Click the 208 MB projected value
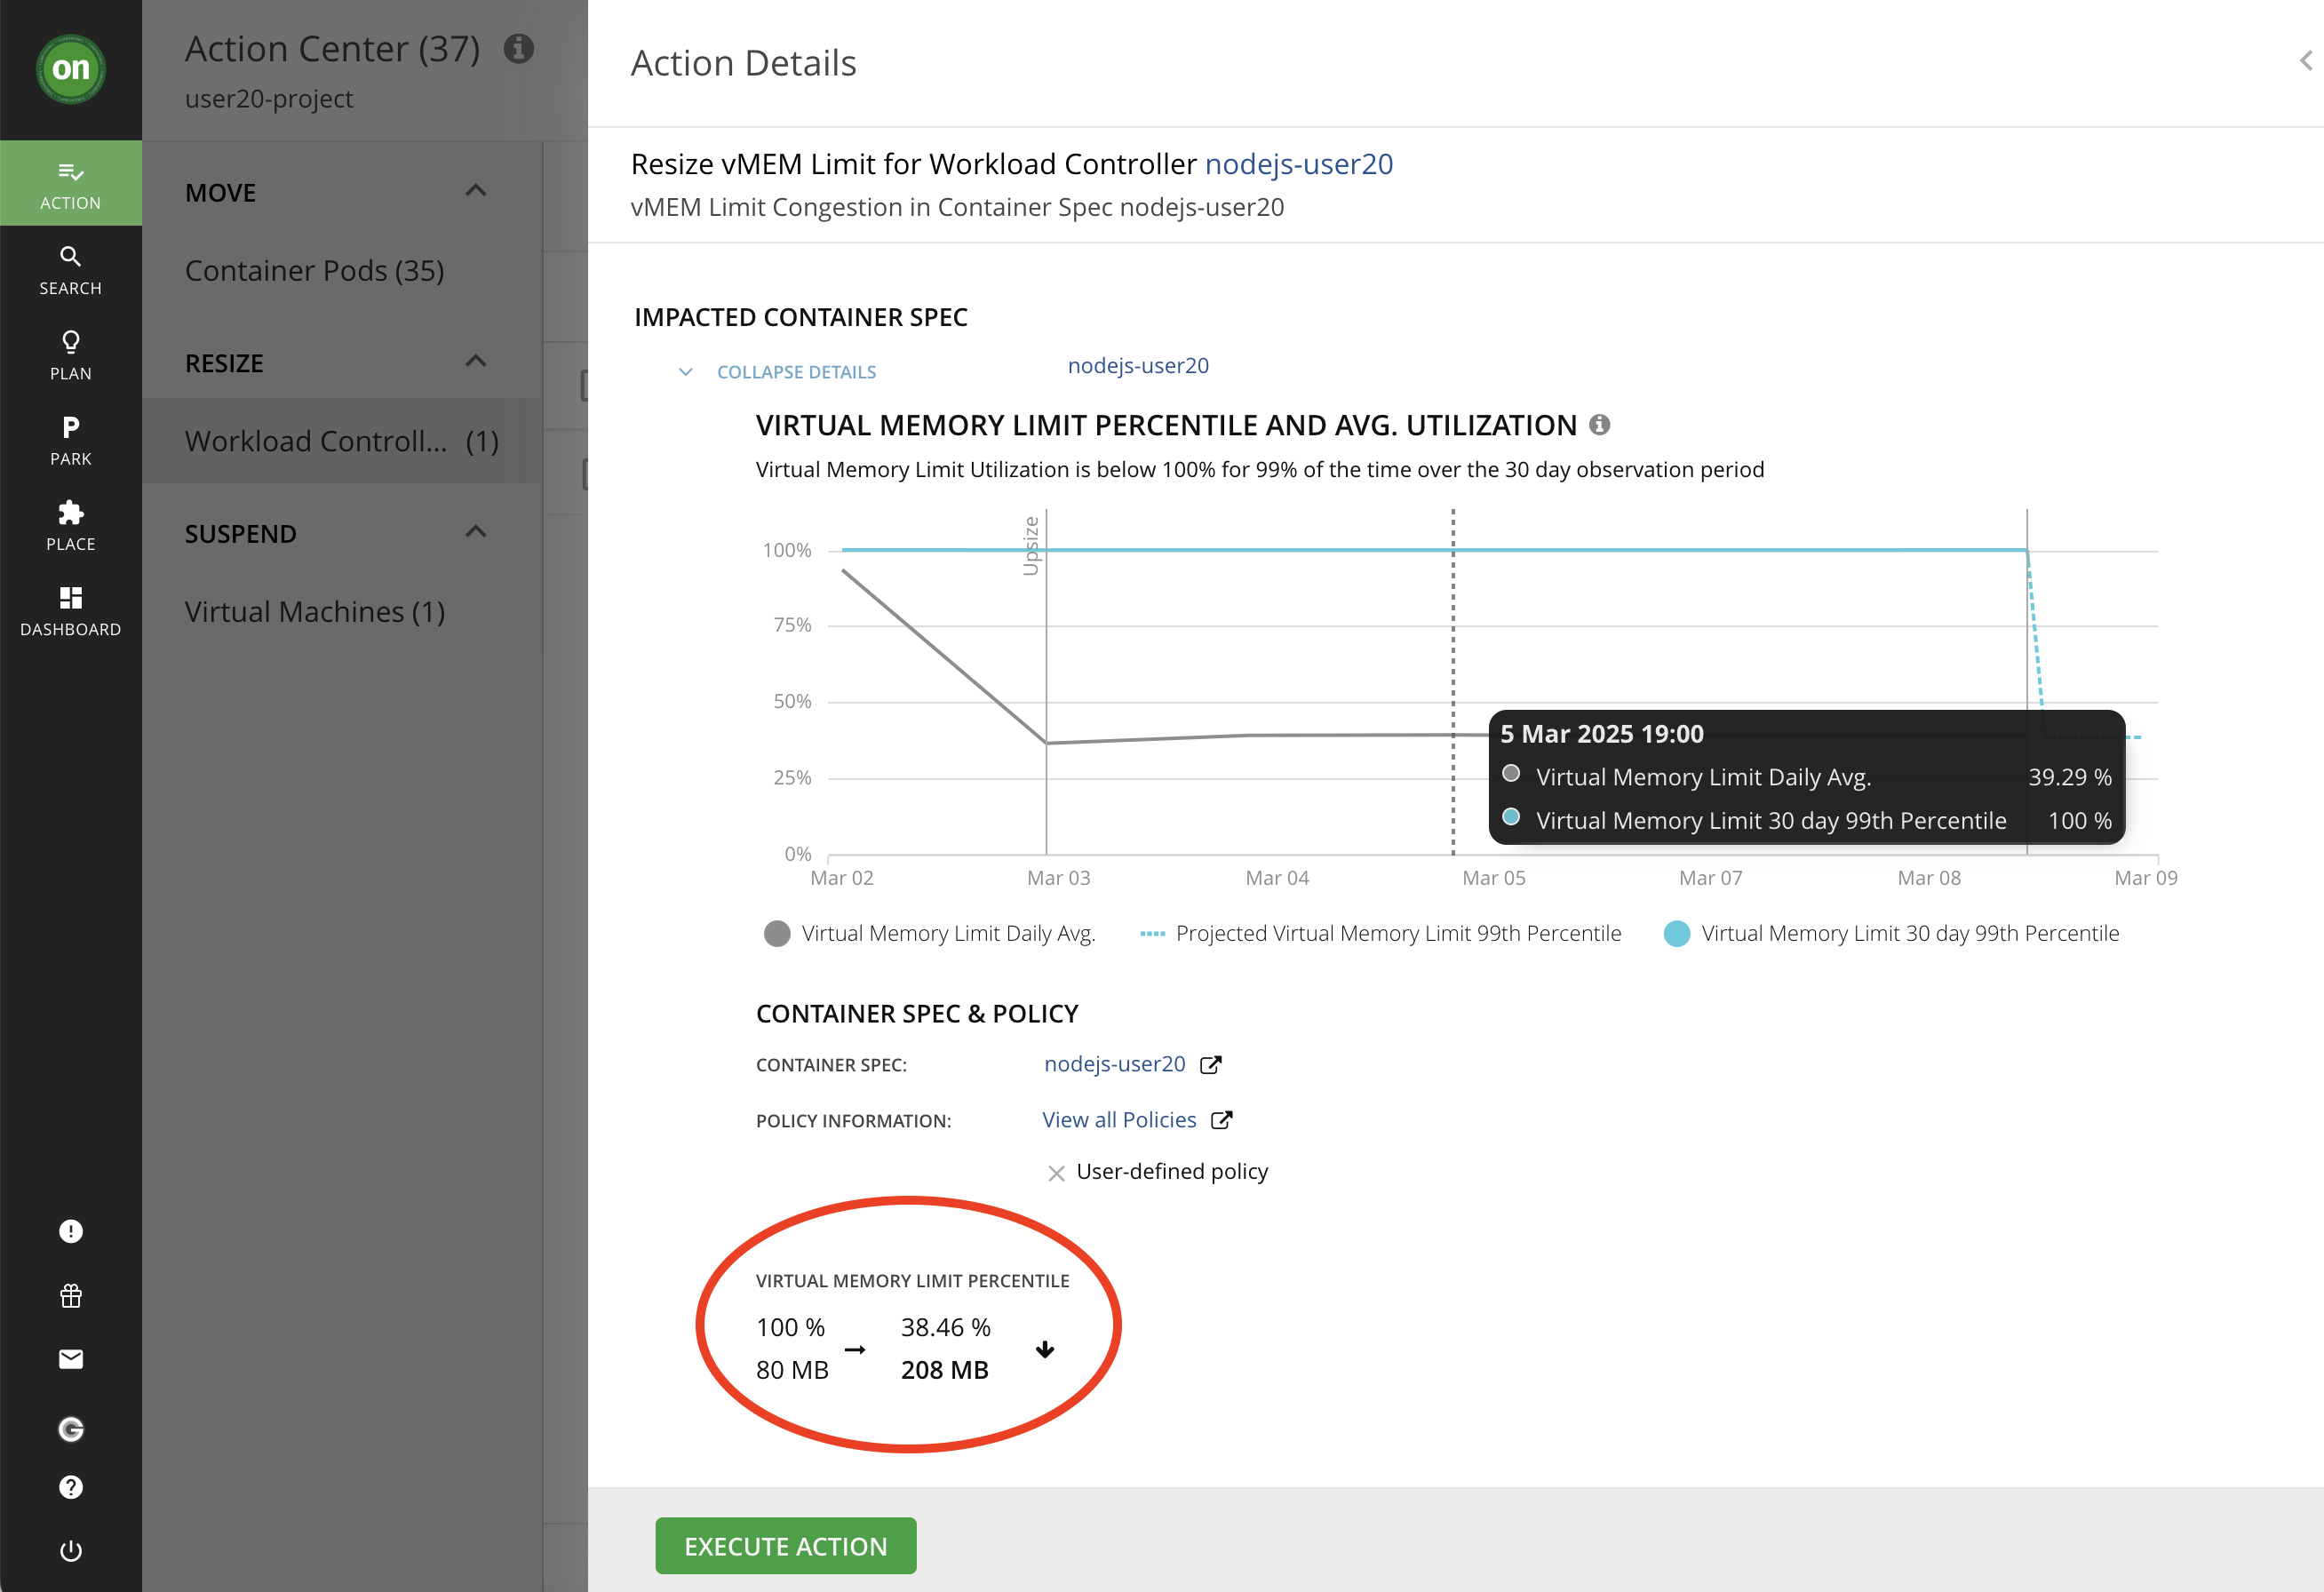Screen dimensions: 2324x1592 tap(944, 1370)
